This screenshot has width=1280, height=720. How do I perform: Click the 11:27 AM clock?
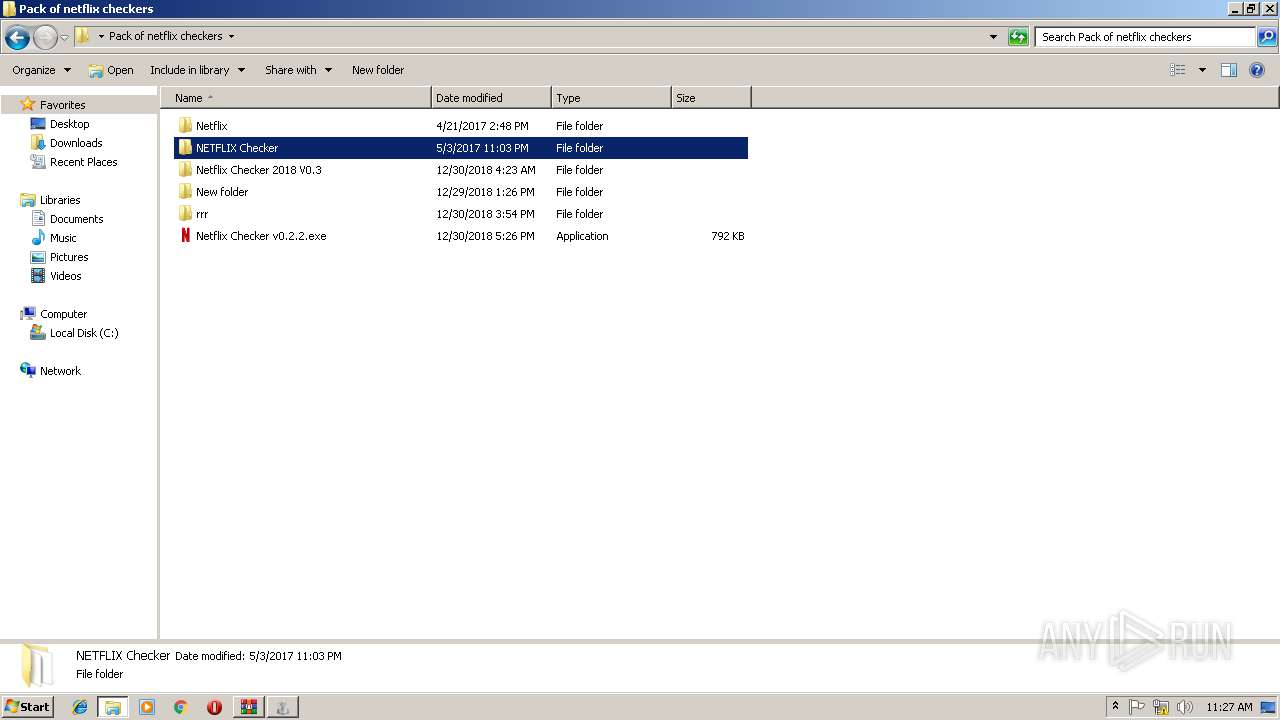coord(1229,707)
